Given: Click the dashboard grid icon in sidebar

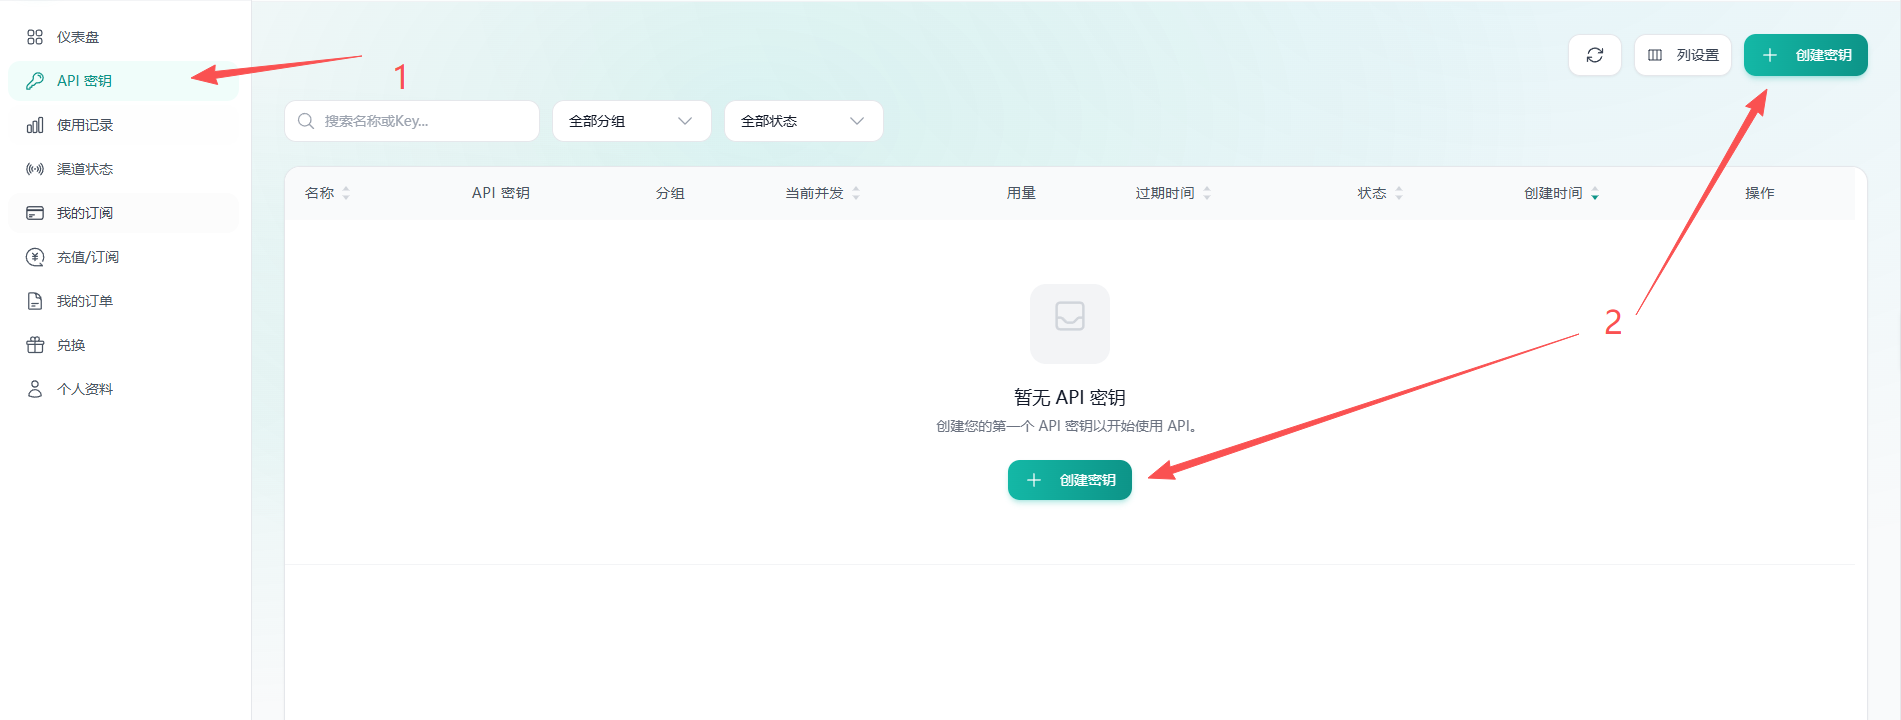Looking at the screenshot, I should click(35, 37).
